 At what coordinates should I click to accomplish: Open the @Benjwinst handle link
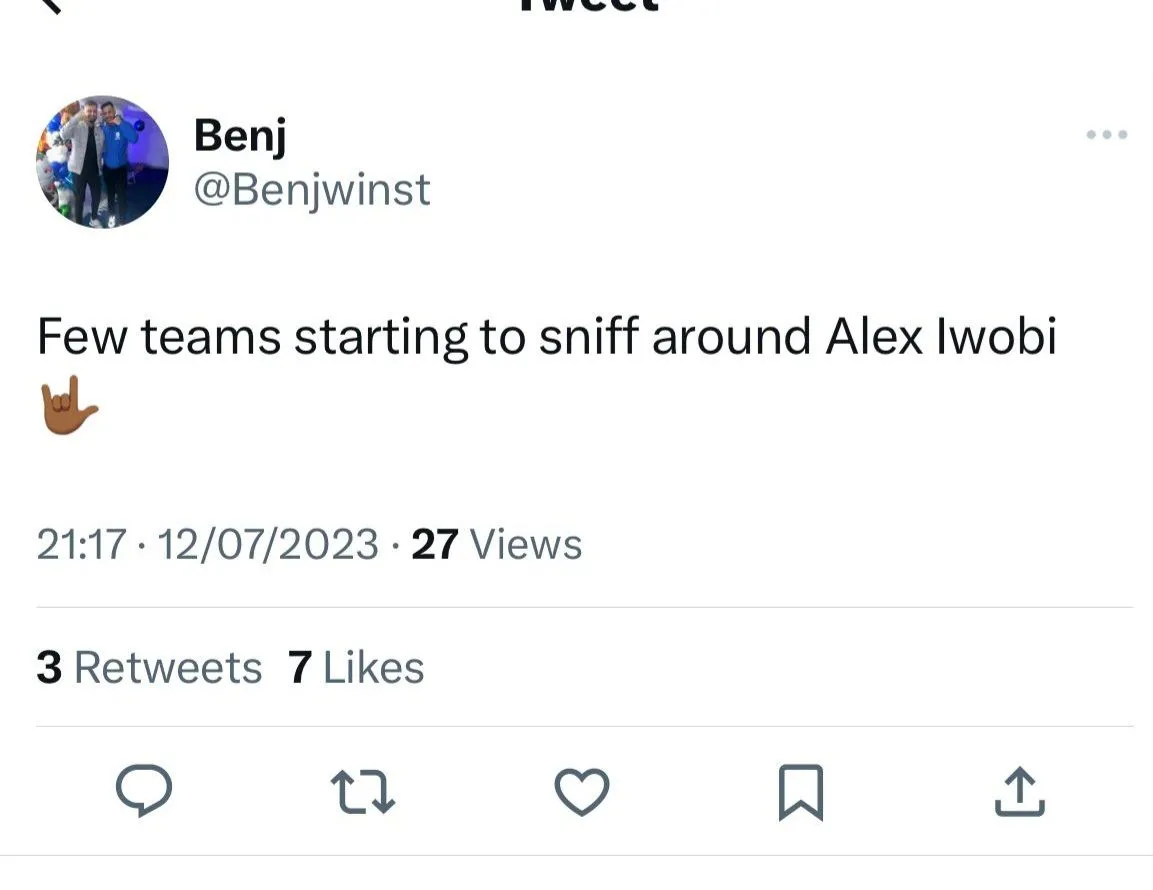pos(311,189)
